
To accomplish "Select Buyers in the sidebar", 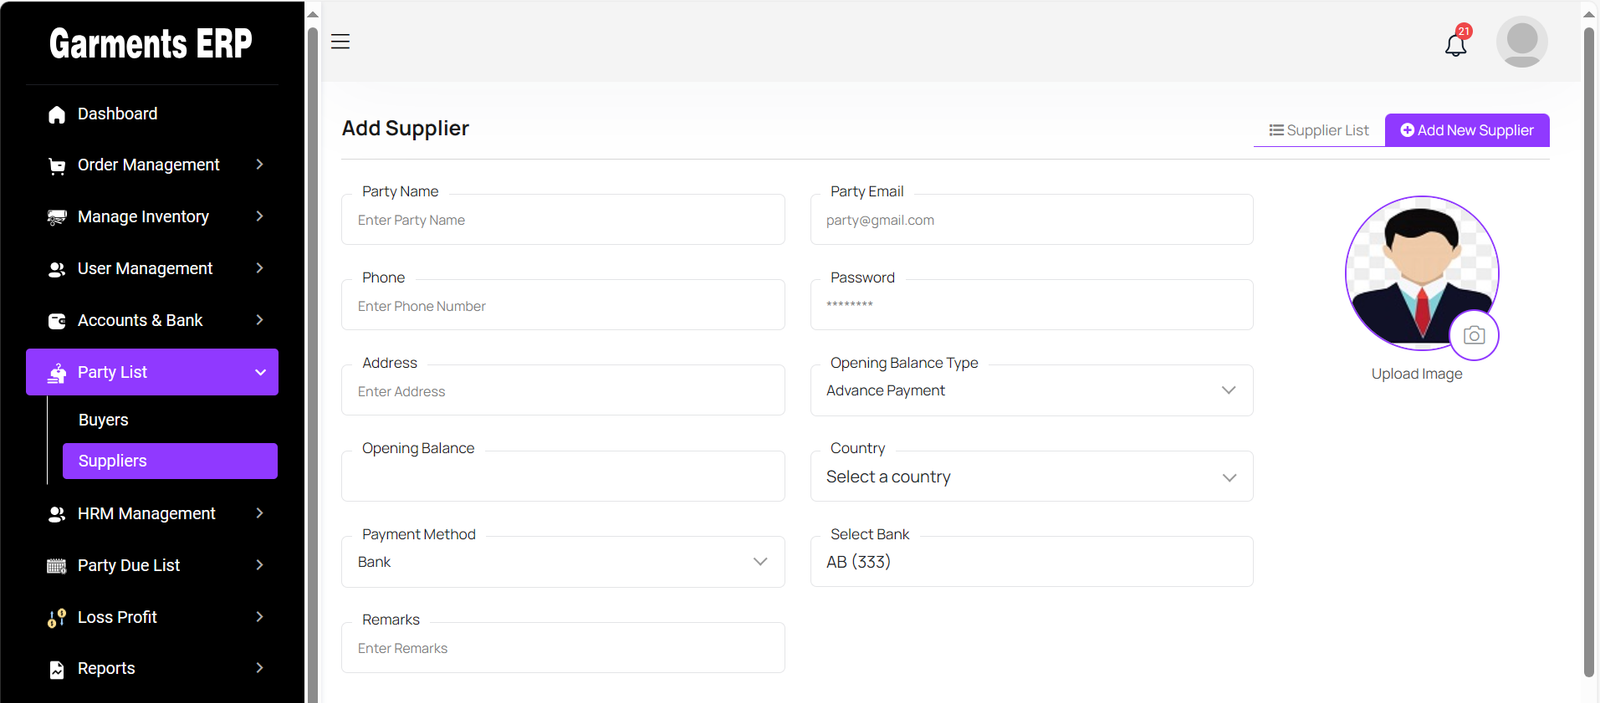I will (104, 420).
